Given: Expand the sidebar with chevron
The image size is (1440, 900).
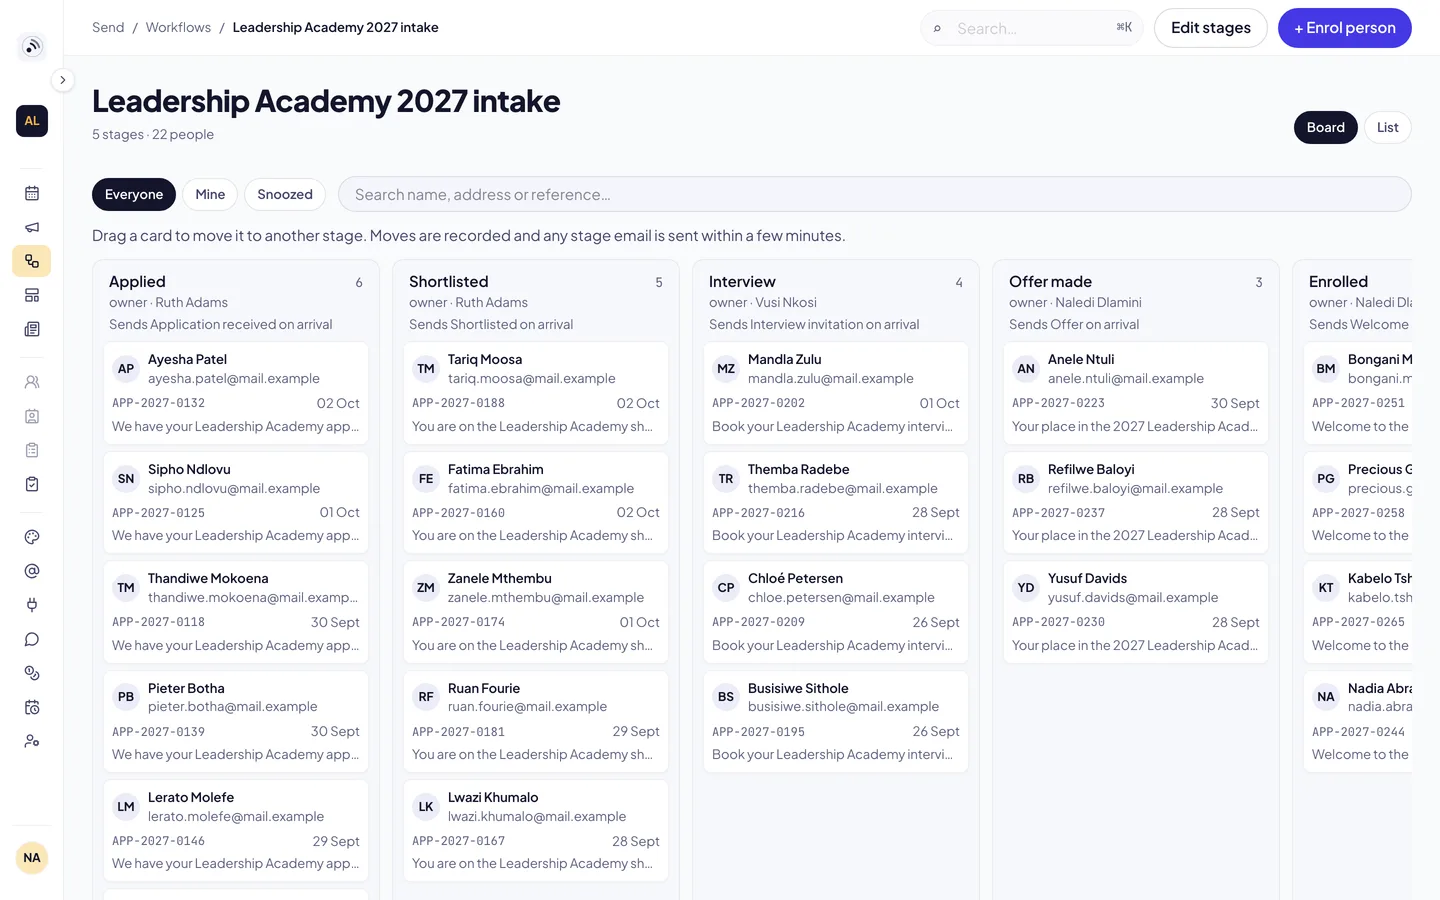Looking at the screenshot, I should (x=62, y=80).
